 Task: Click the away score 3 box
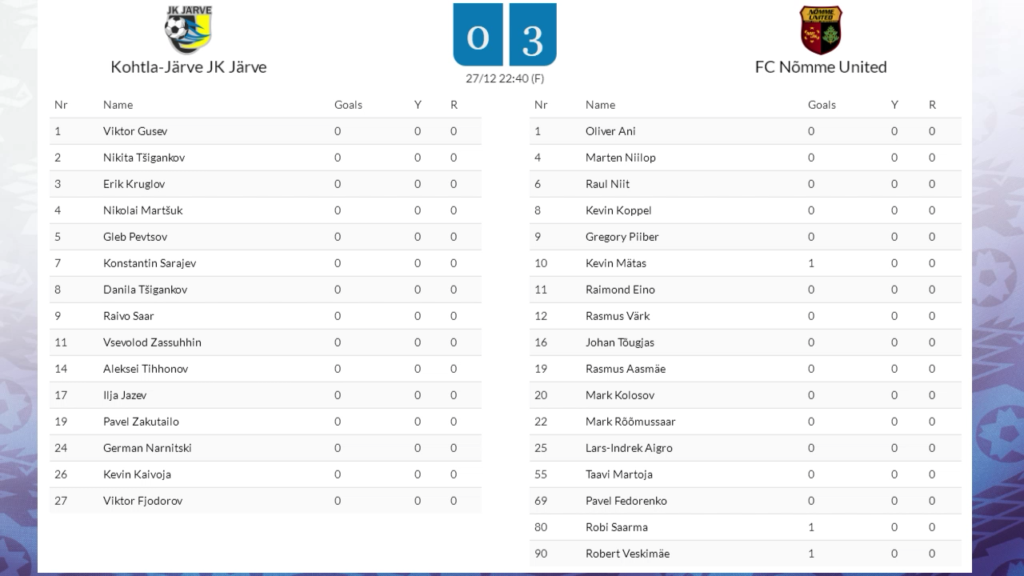coord(532,35)
